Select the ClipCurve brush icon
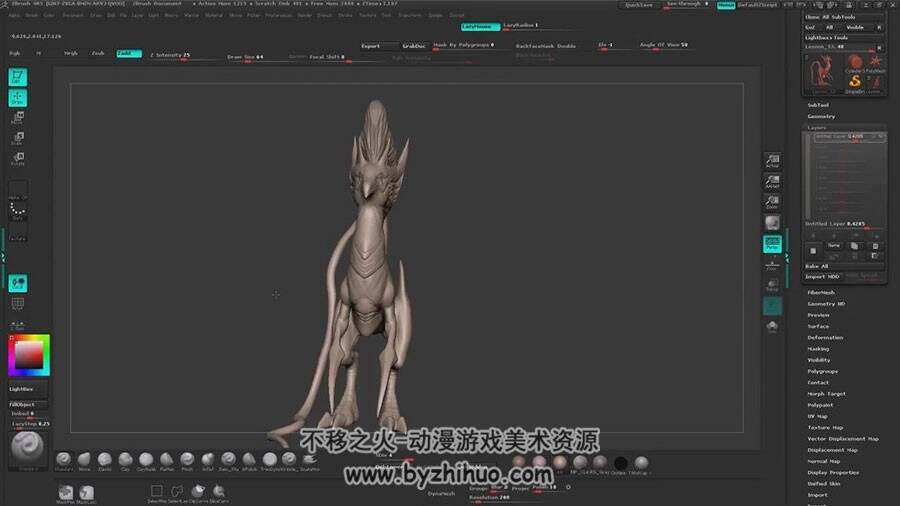The height and width of the screenshot is (506, 900). [x=198, y=493]
